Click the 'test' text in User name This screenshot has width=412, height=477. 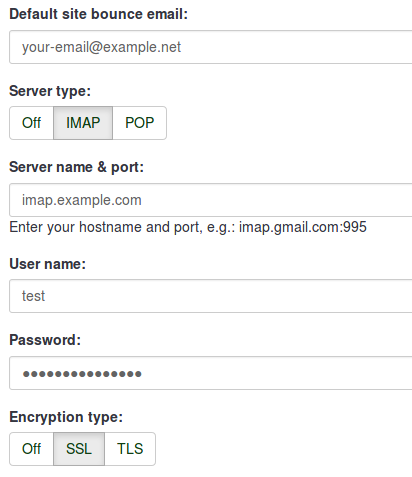click(x=33, y=296)
